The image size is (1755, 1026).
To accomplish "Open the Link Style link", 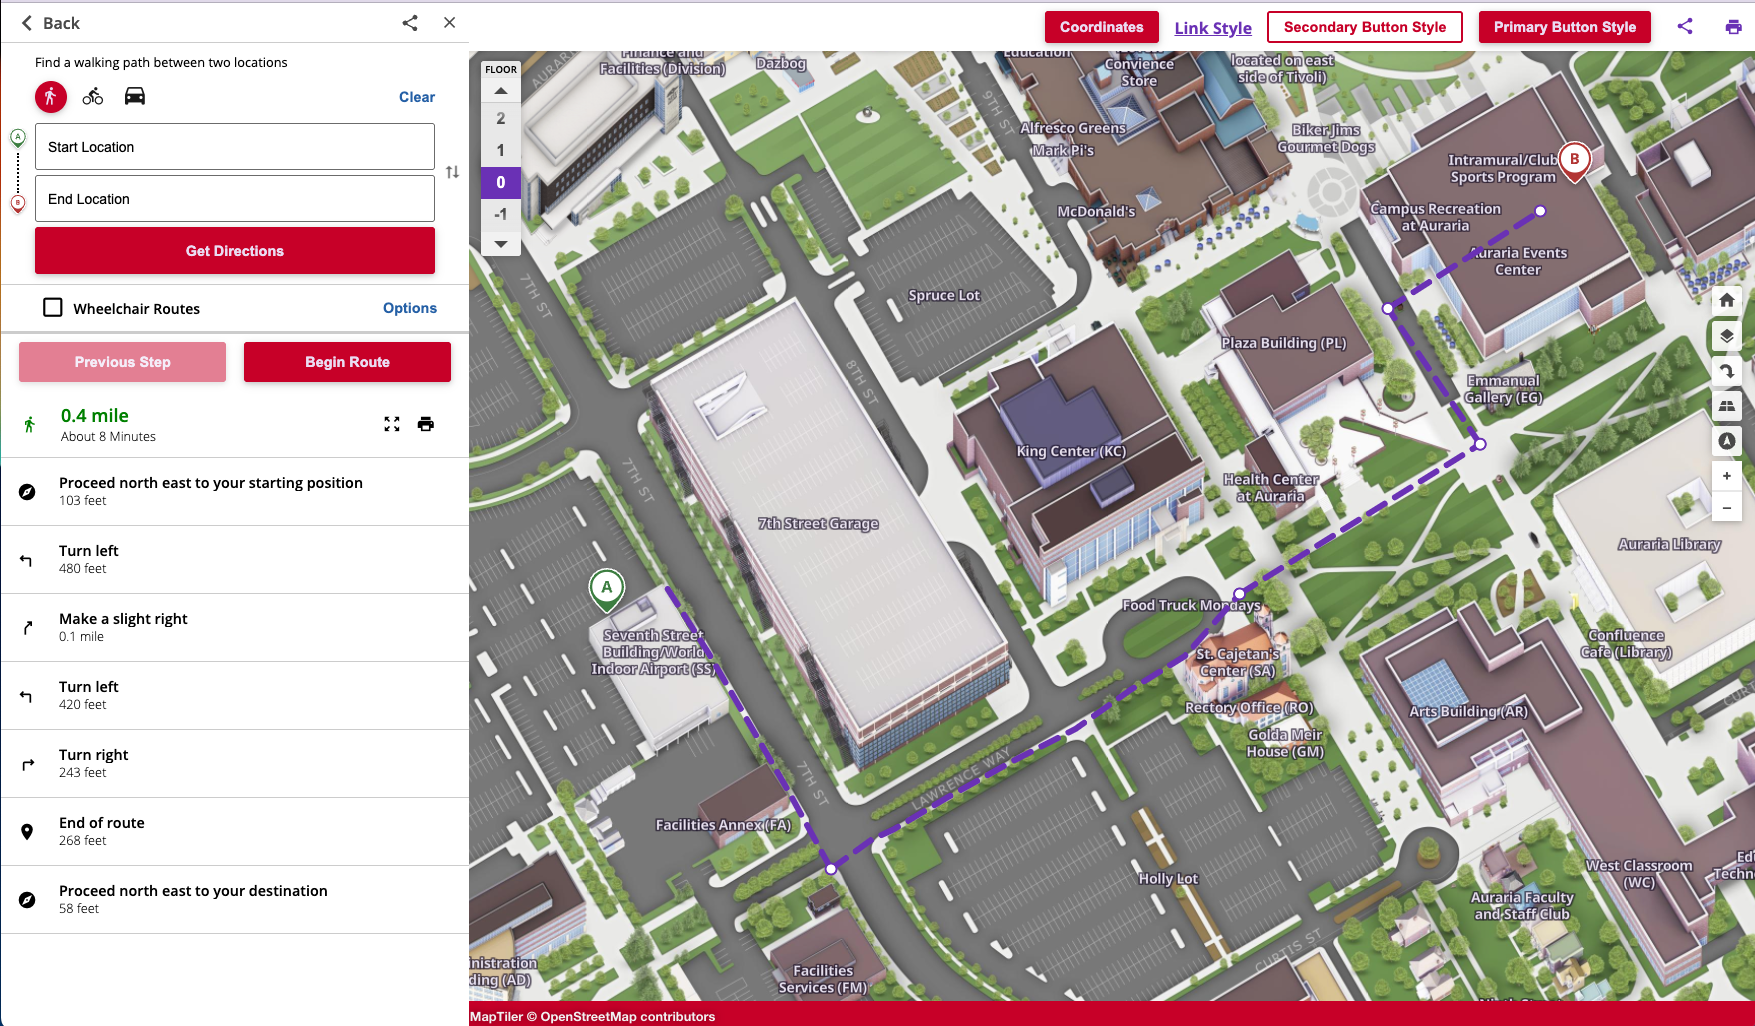I will point(1213,28).
